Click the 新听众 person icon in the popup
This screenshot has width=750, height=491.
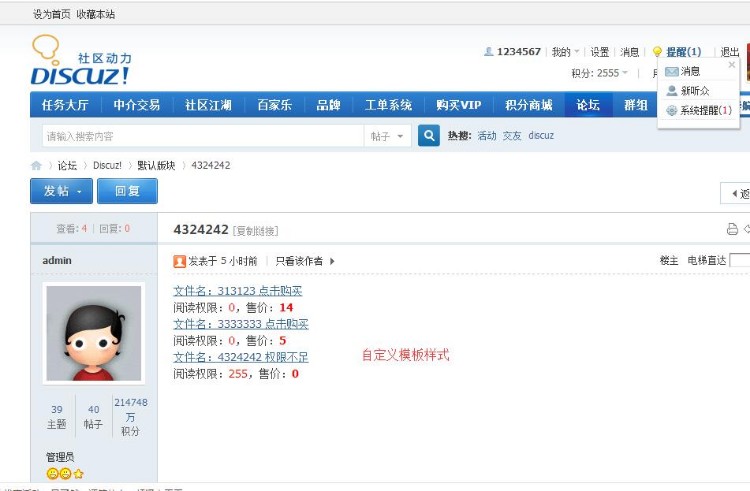672,91
